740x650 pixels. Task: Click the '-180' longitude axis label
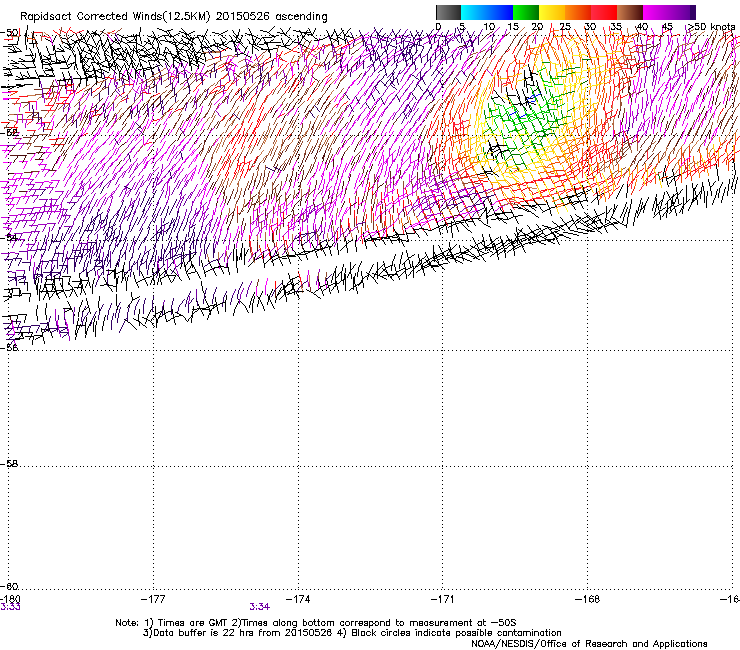(10, 599)
